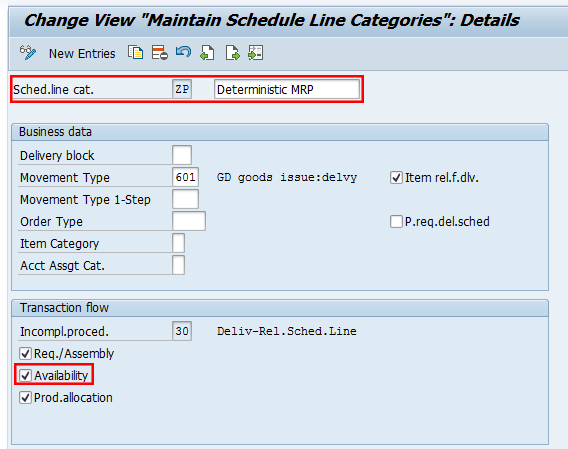The width and height of the screenshot is (568, 449).
Task: Open New Entries
Action: [82, 54]
